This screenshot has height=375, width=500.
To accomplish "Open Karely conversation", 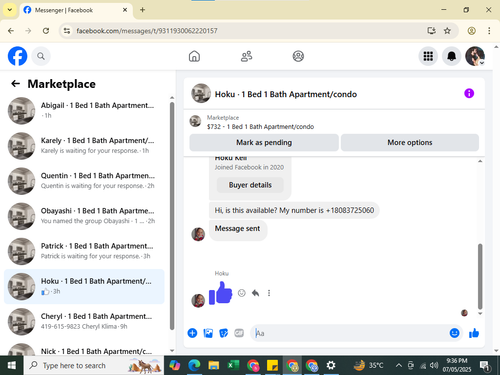I will [84, 146].
